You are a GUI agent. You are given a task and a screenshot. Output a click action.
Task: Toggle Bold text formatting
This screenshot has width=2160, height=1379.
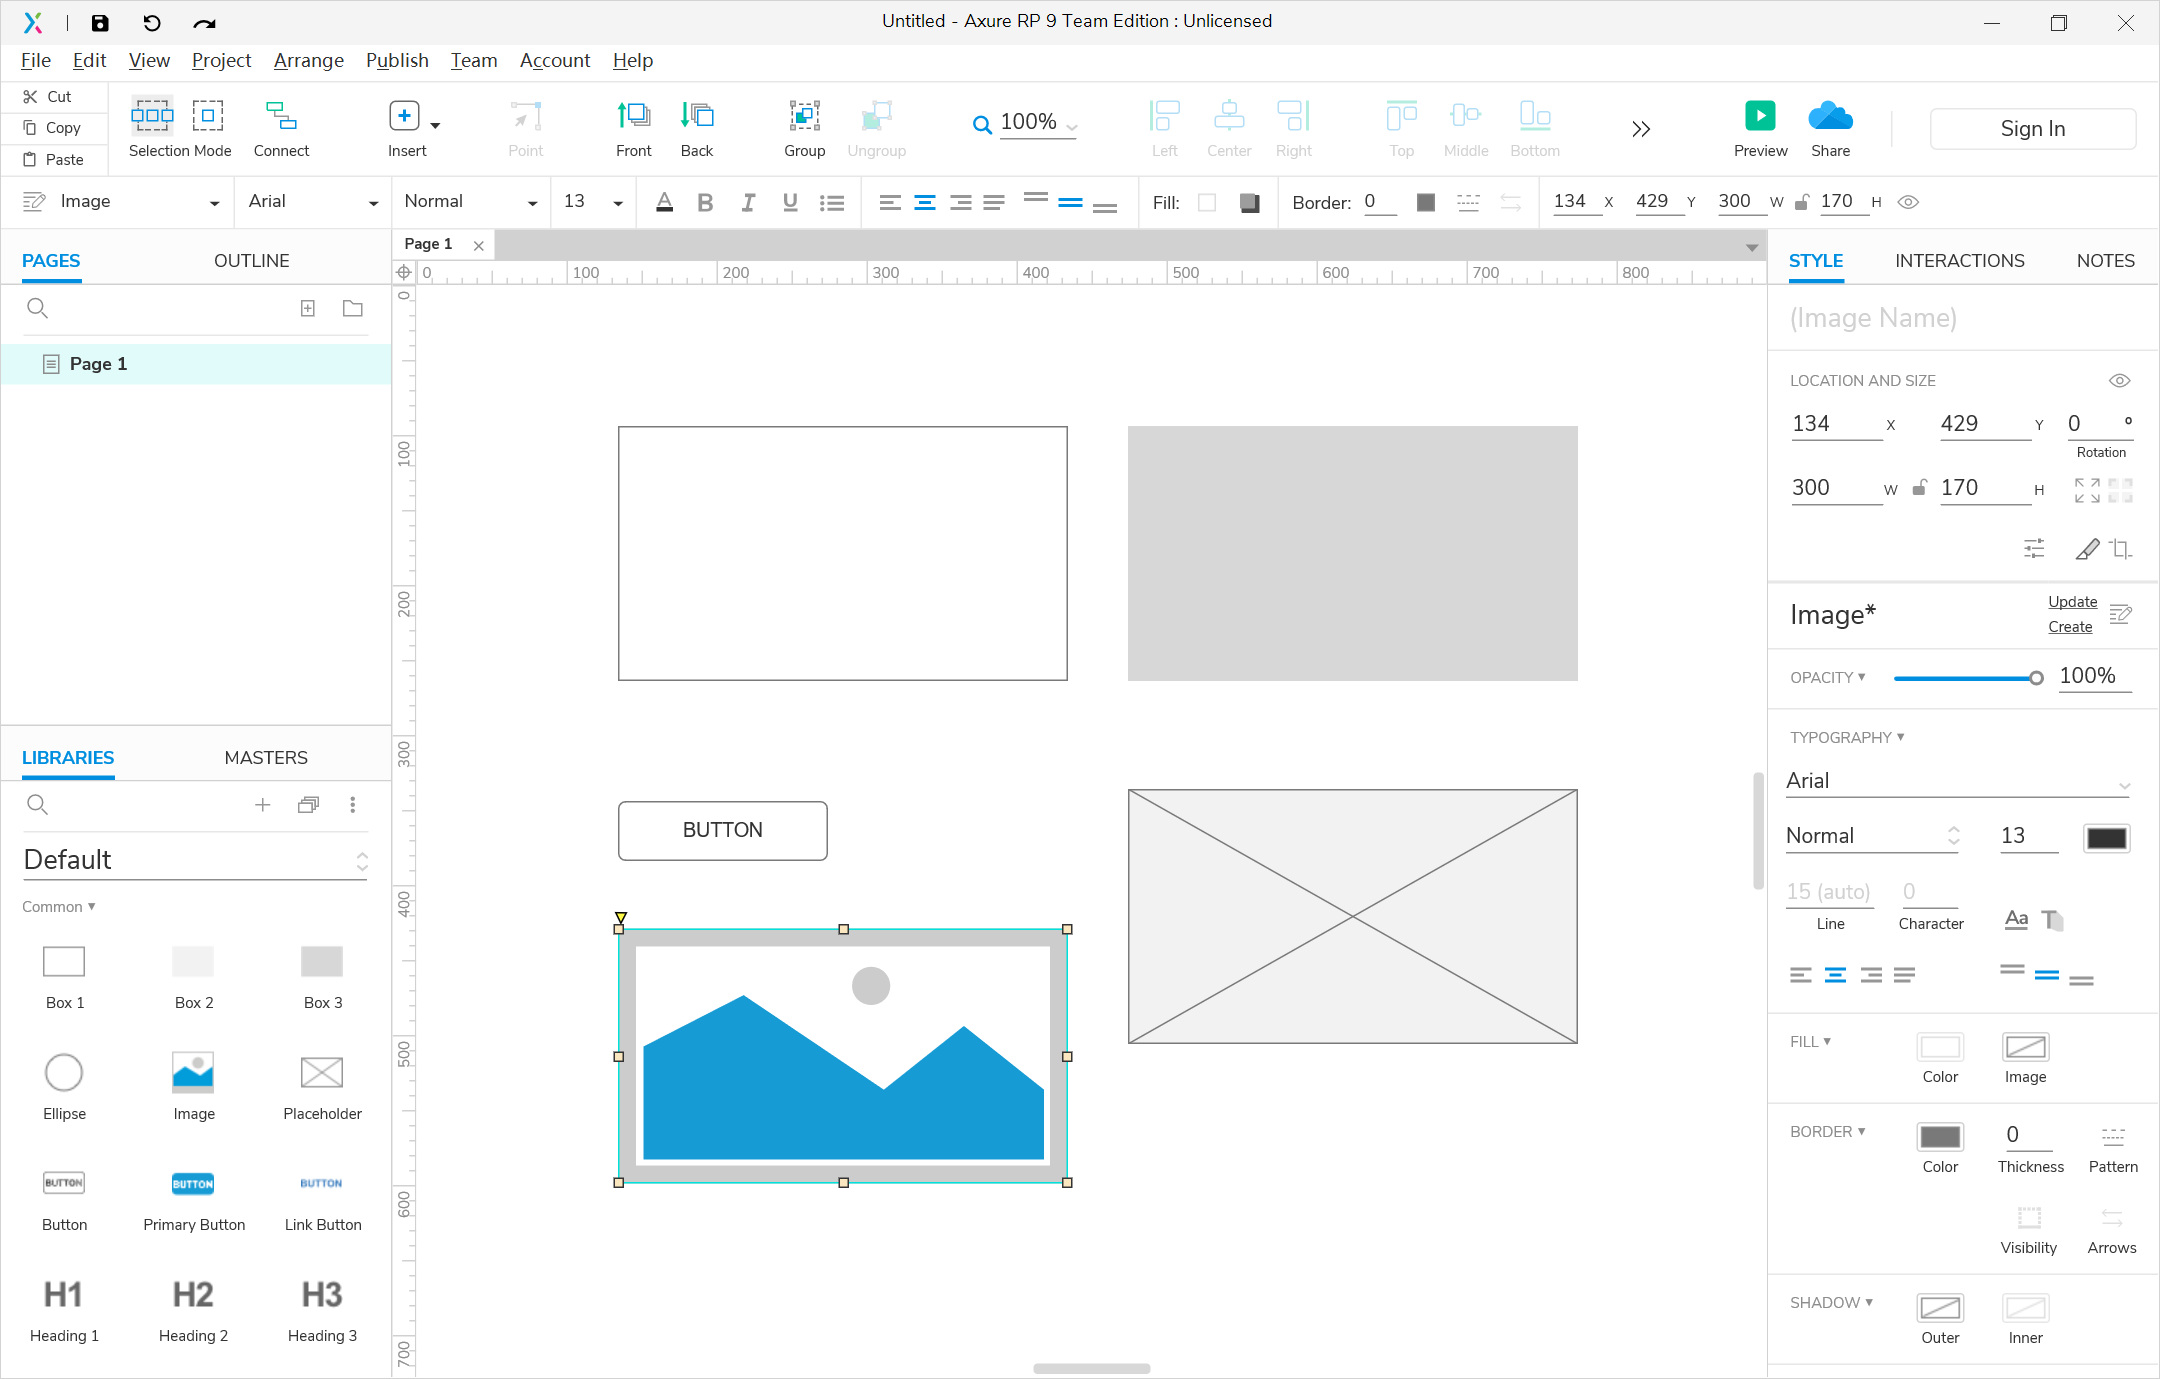tap(705, 203)
